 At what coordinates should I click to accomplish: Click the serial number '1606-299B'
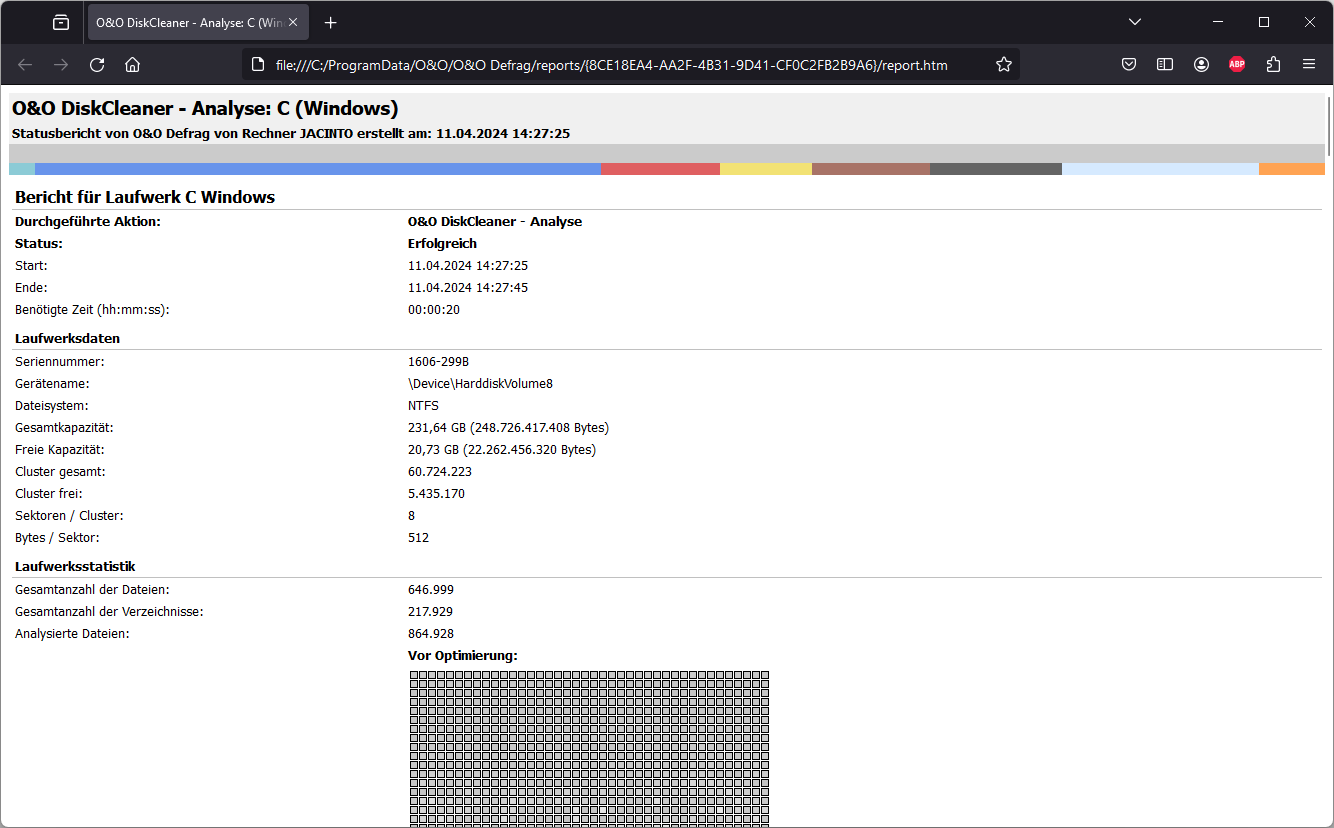tap(439, 361)
